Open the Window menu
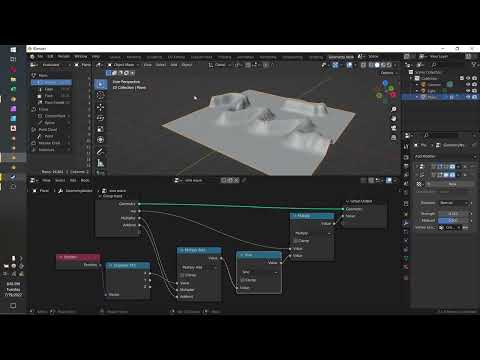The height and width of the screenshot is (360, 480). [x=81, y=56]
